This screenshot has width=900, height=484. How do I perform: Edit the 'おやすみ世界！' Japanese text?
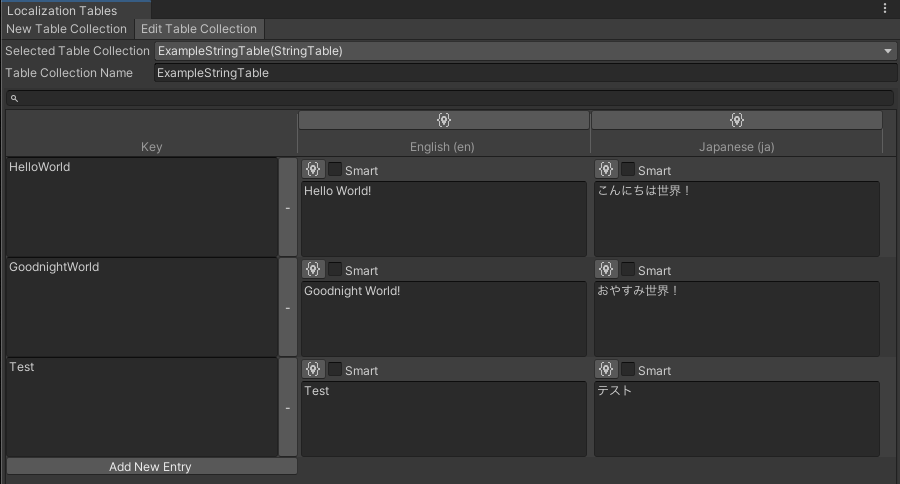point(736,319)
